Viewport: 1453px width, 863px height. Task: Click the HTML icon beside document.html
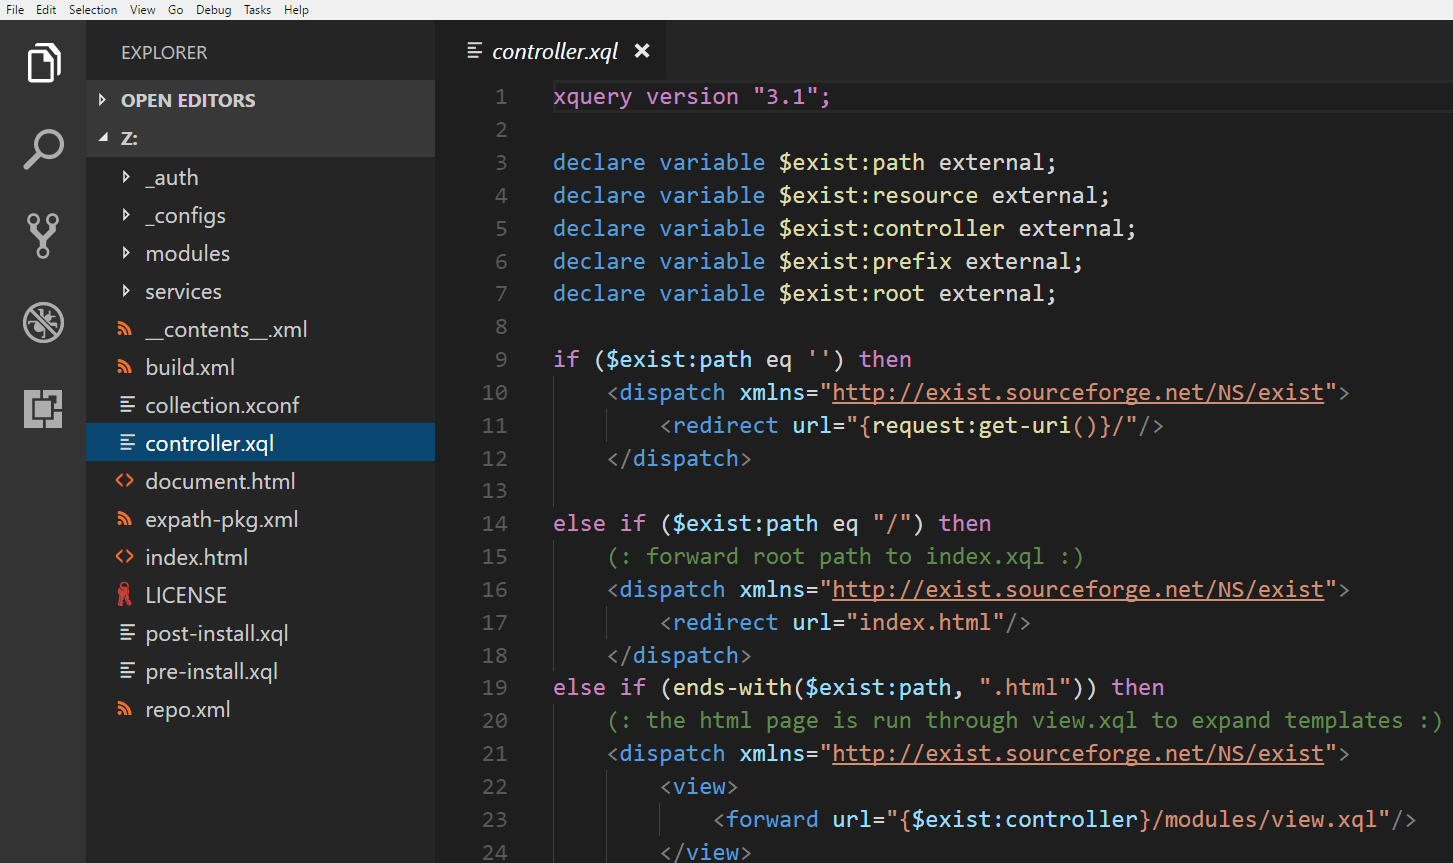pyautogui.click(x=125, y=481)
